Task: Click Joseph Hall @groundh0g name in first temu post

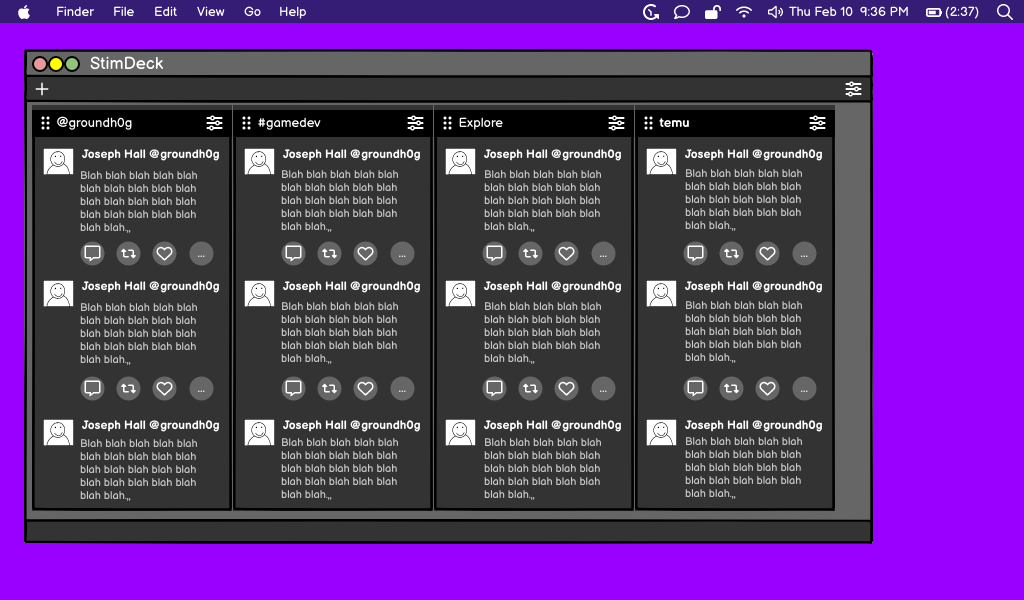Action: [x=753, y=154]
